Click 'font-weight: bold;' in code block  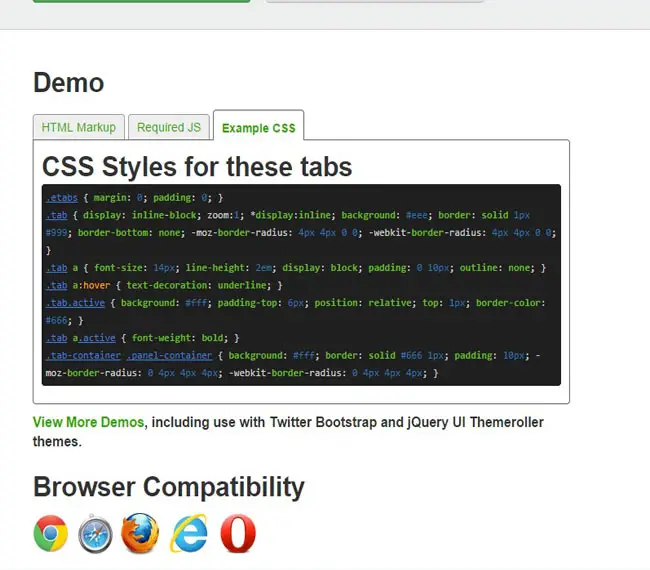pyautogui.click(x=180, y=338)
